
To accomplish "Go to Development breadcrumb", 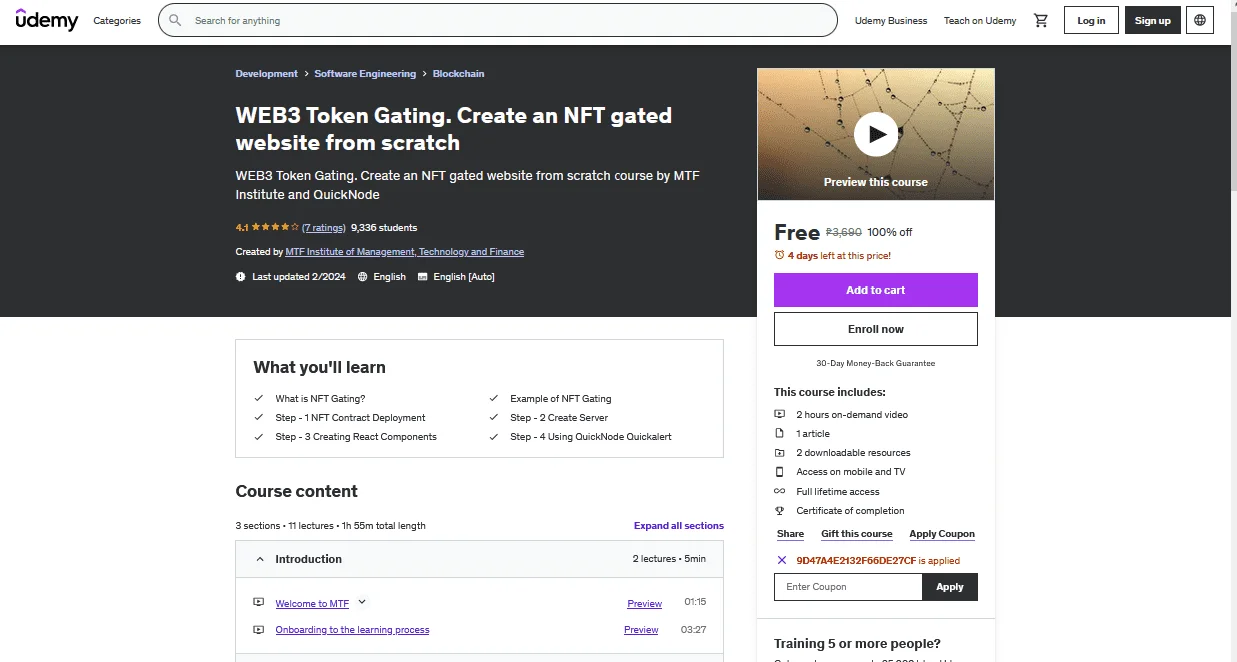I will (266, 73).
